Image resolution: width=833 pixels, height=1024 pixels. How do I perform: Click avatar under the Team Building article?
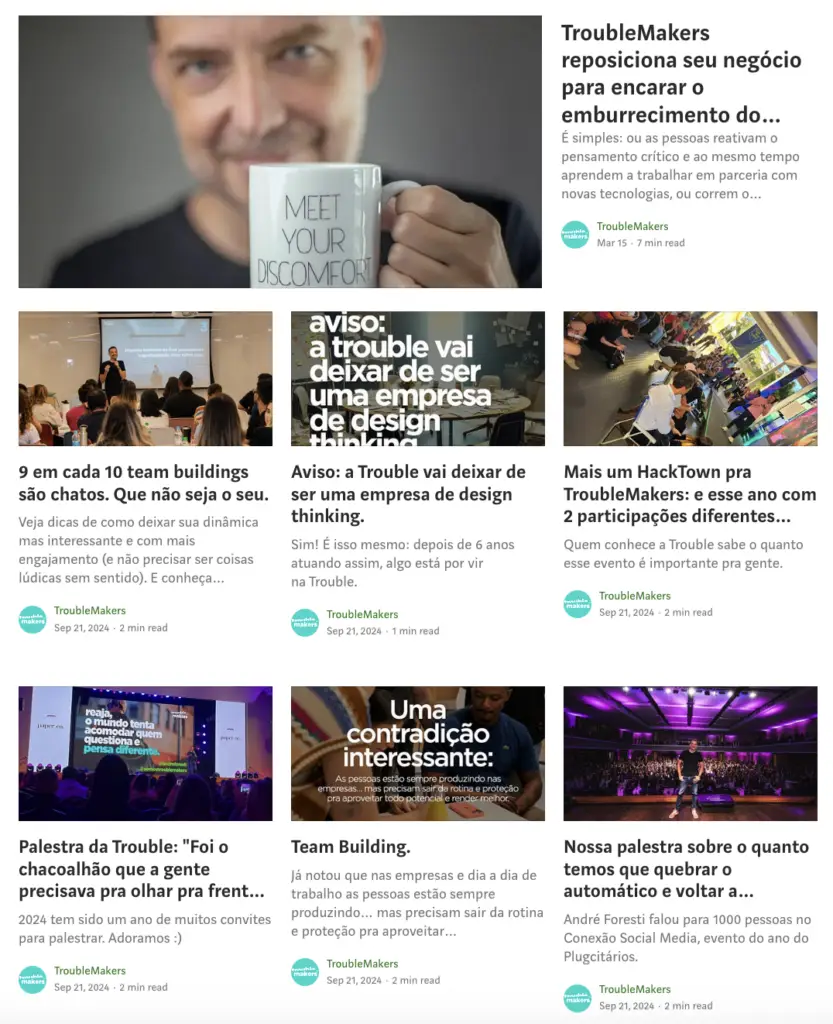(305, 972)
